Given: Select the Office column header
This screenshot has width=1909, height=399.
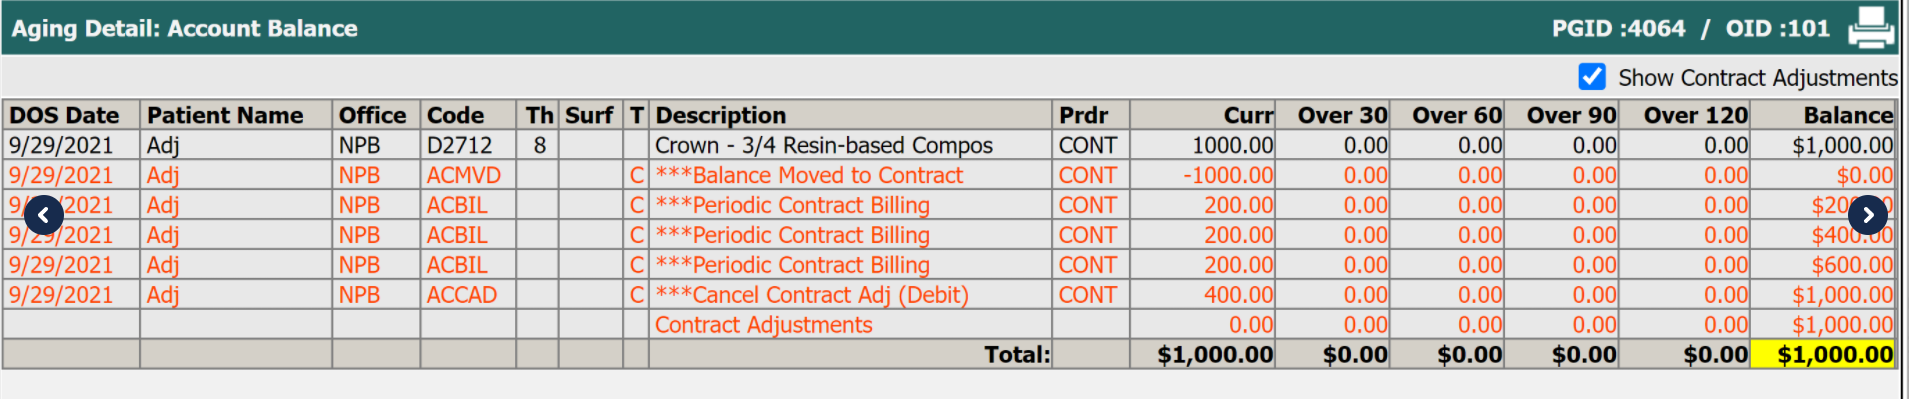Looking at the screenshot, I should click(372, 115).
